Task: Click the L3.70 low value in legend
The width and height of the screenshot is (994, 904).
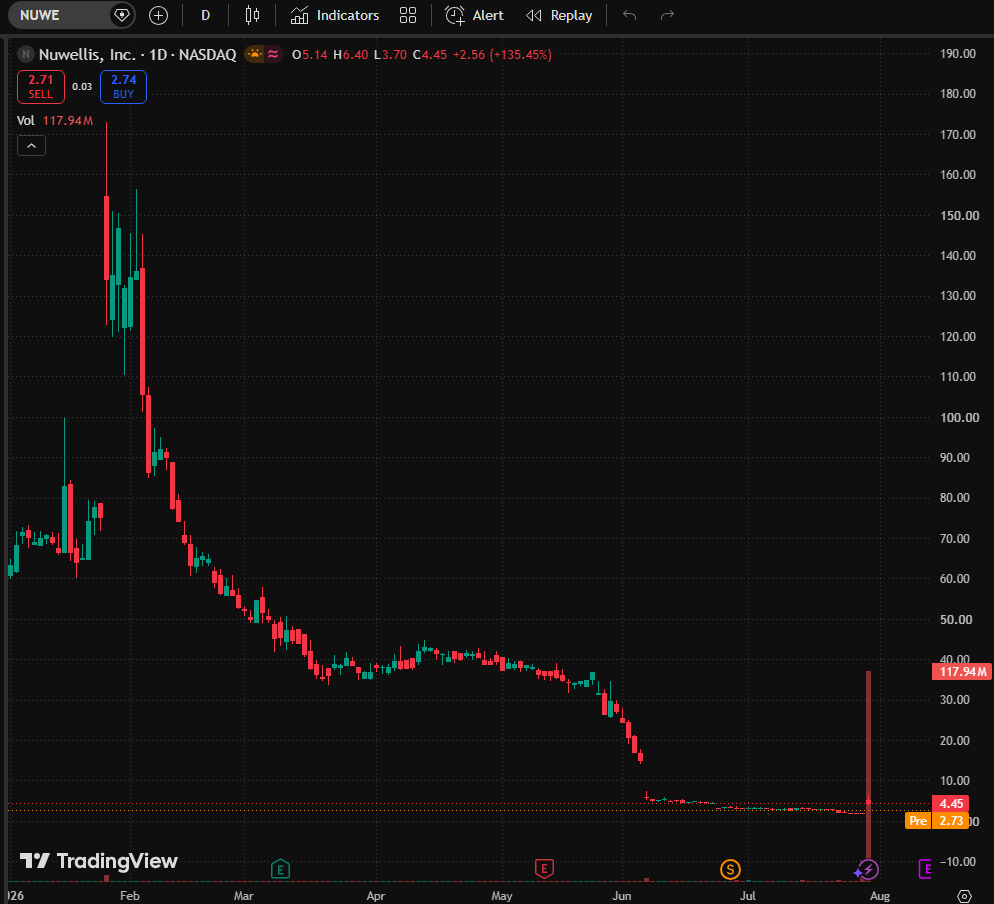Action: 390,55
